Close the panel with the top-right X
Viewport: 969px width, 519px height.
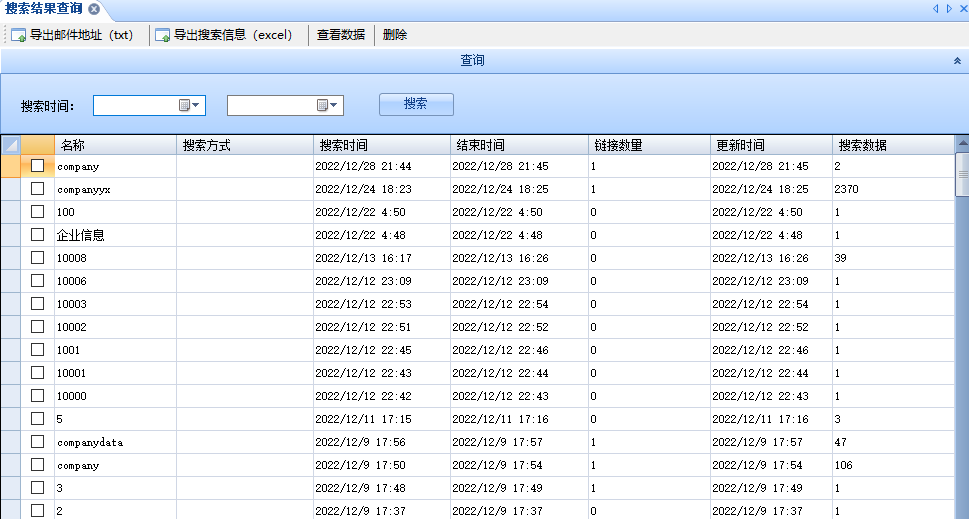(x=961, y=9)
